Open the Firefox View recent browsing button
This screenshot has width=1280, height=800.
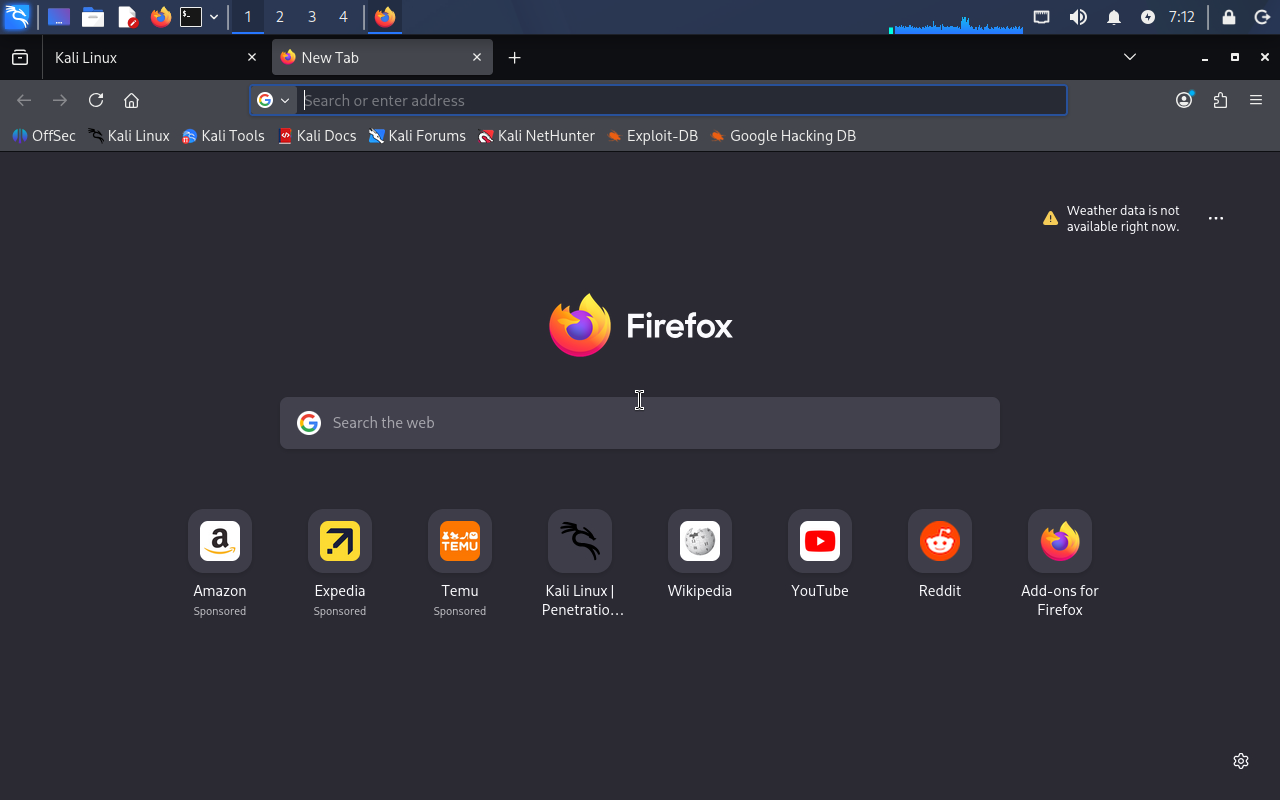click(20, 58)
